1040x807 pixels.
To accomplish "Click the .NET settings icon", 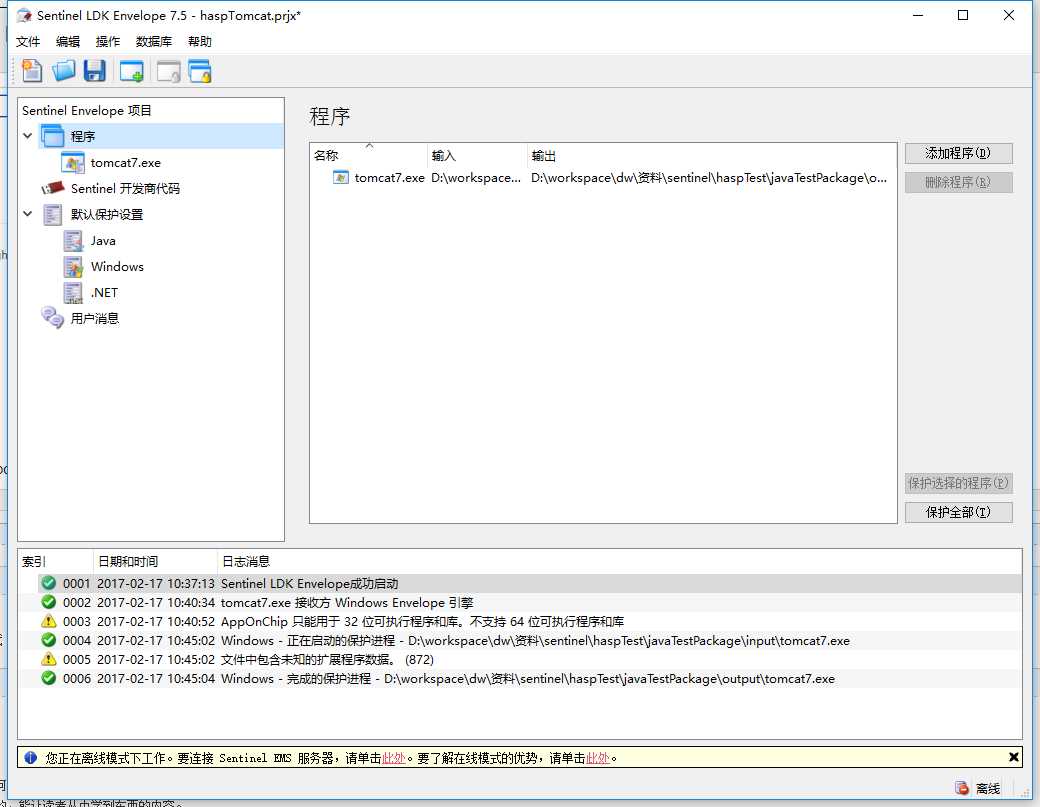I will point(73,292).
